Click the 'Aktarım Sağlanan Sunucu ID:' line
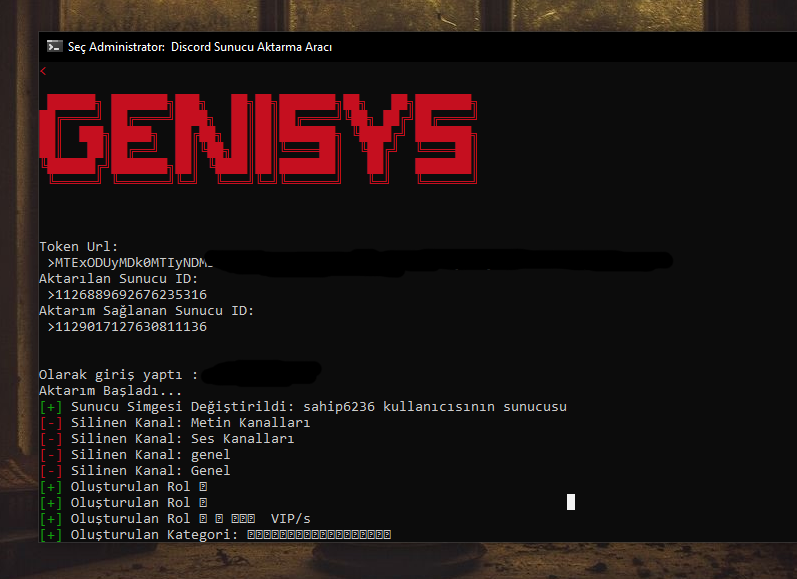Viewport: 797px width, 579px height. coord(146,311)
